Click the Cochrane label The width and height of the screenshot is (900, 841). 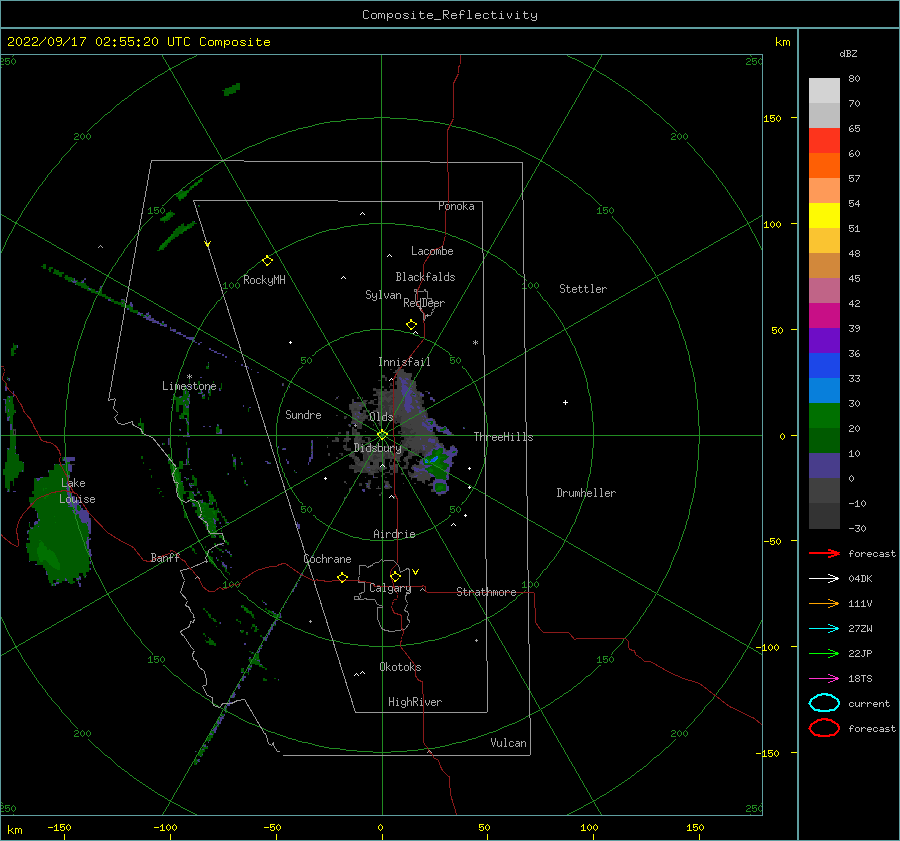327,559
